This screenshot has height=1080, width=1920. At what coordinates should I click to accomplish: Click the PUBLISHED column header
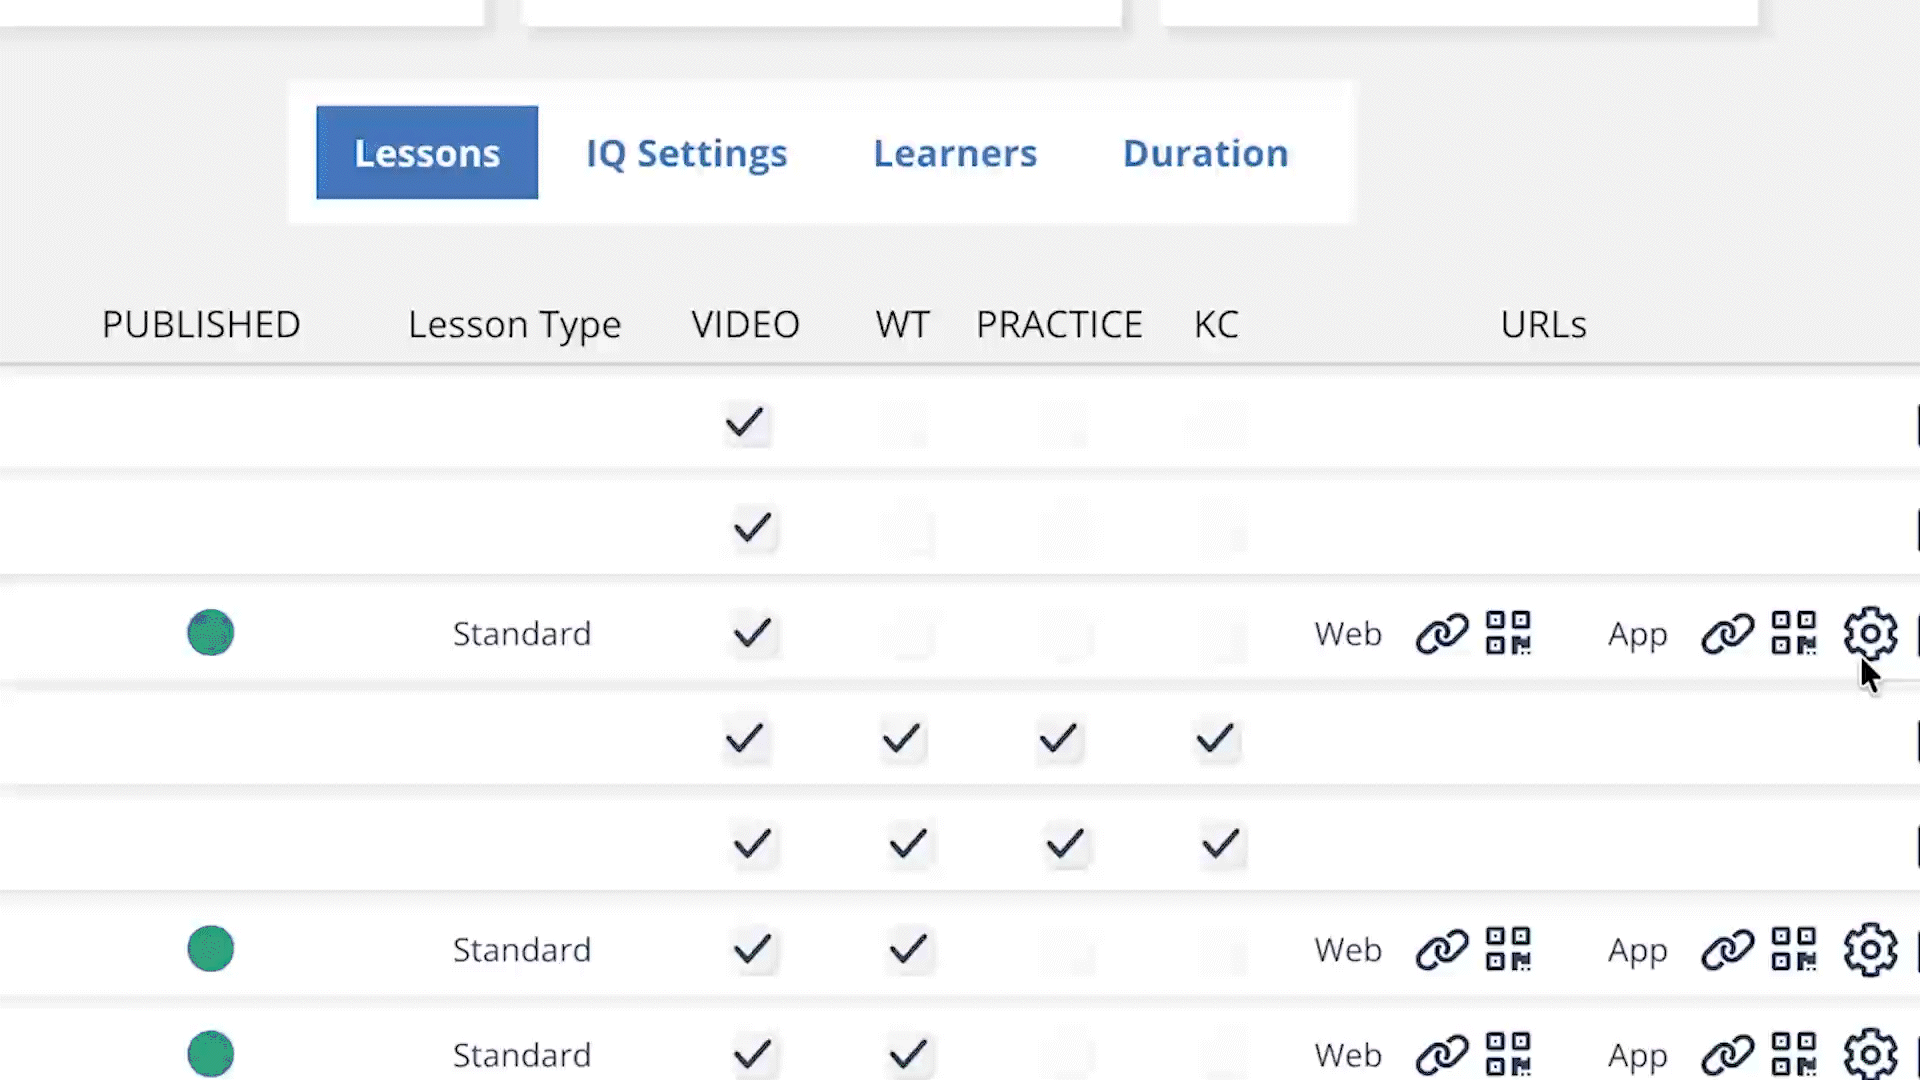(201, 324)
